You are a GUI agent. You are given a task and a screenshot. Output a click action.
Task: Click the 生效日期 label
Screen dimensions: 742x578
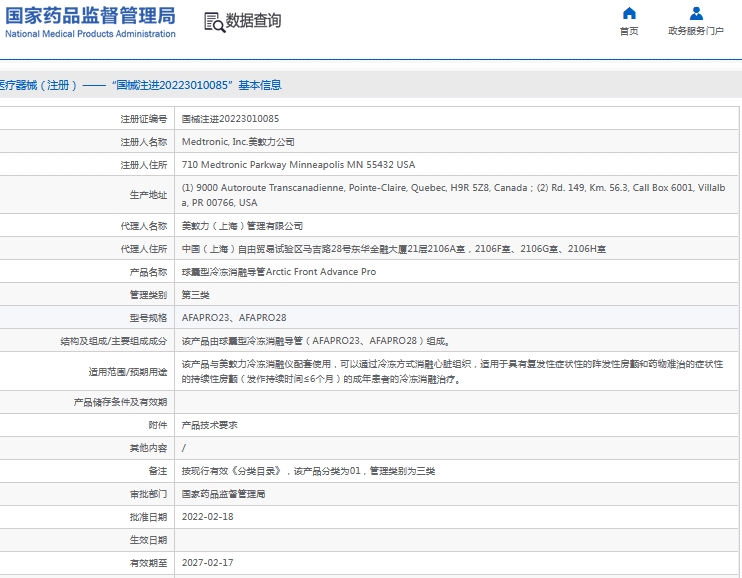[149, 540]
